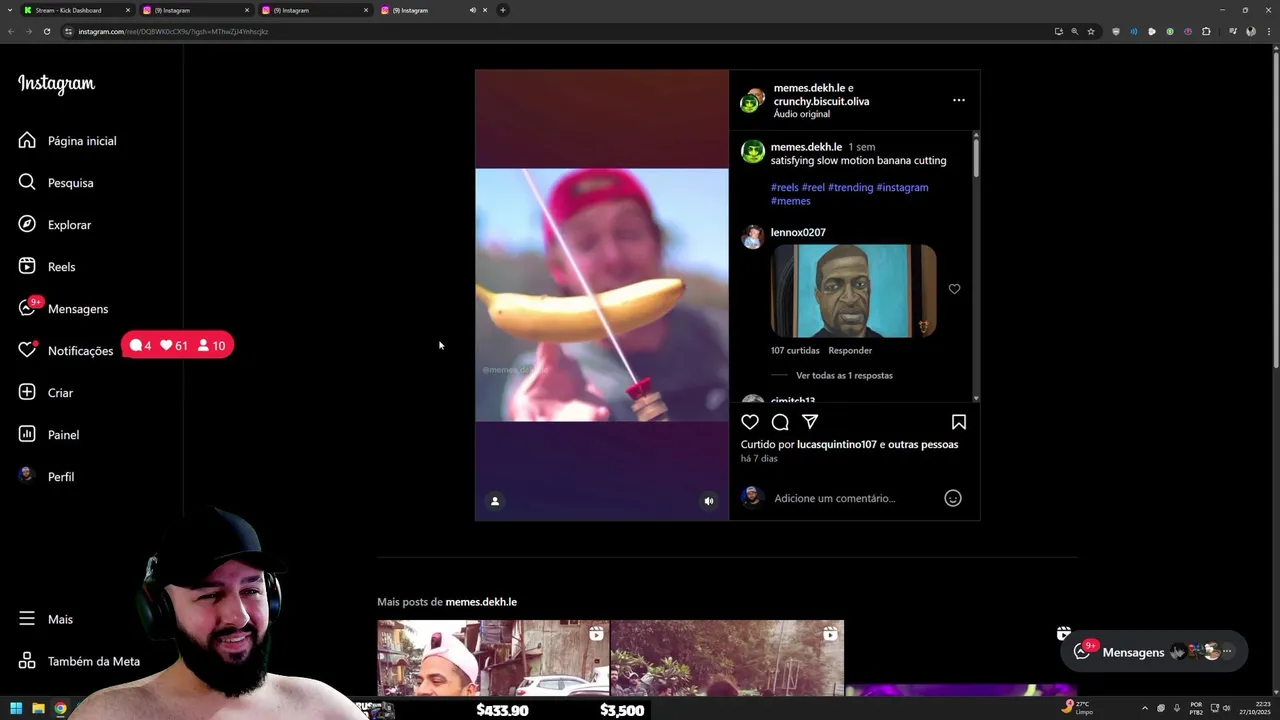
Task: Mute the audio-playing Instagram tab speaker
Action: (x=473, y=10)
